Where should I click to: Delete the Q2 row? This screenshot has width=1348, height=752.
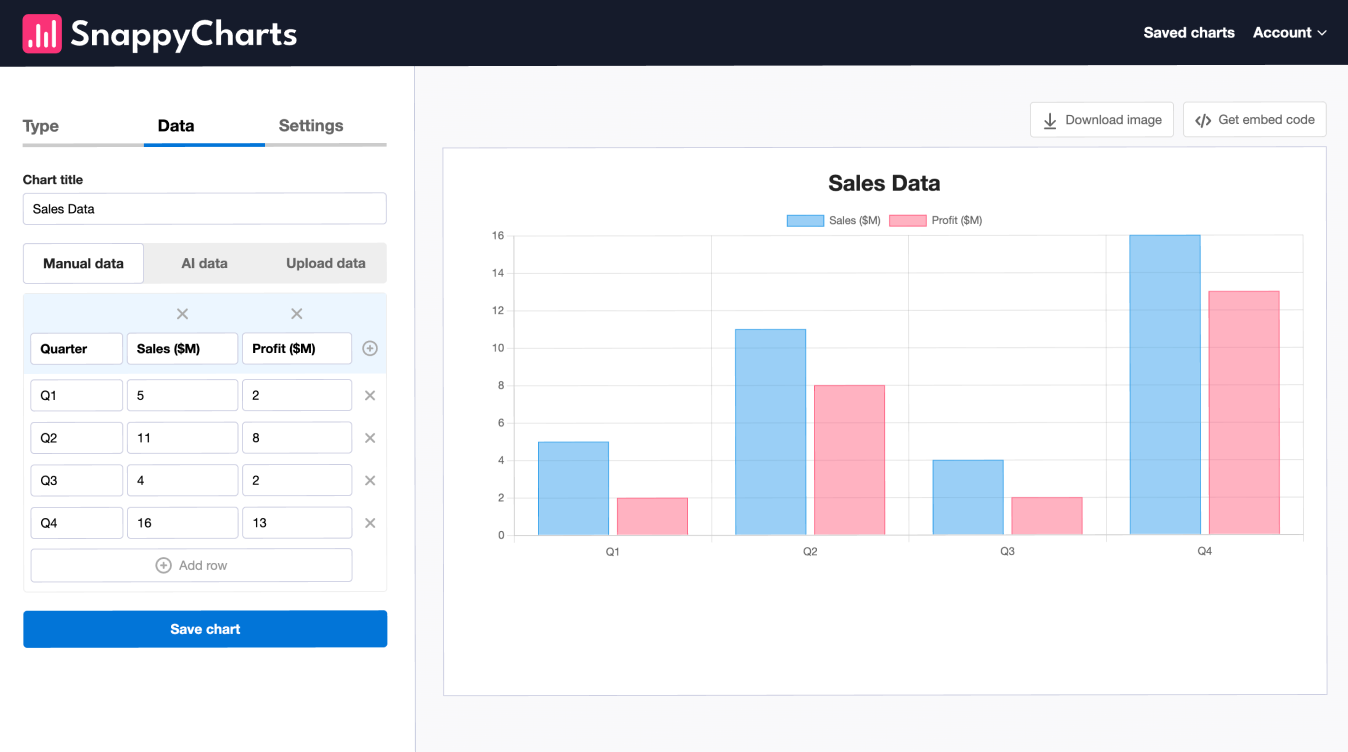click(370, 438)
